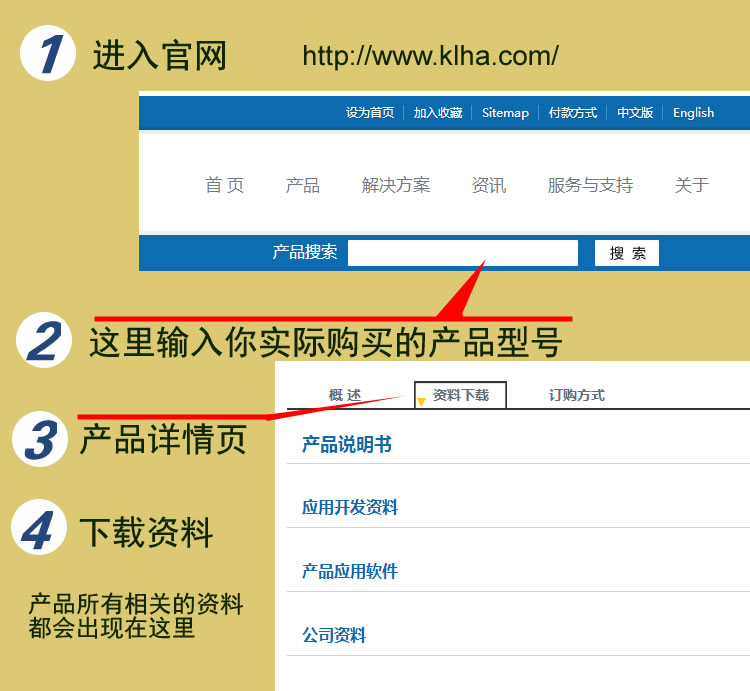Open the 首页 menu item
Viewport: 750px width, 691px height.
coord(224,185)
